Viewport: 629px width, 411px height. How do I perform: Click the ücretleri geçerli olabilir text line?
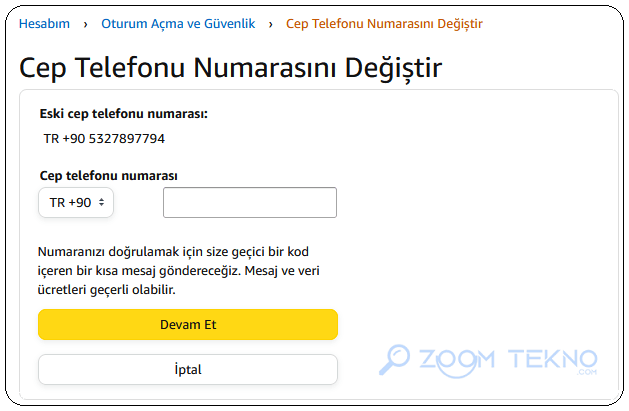106,290
